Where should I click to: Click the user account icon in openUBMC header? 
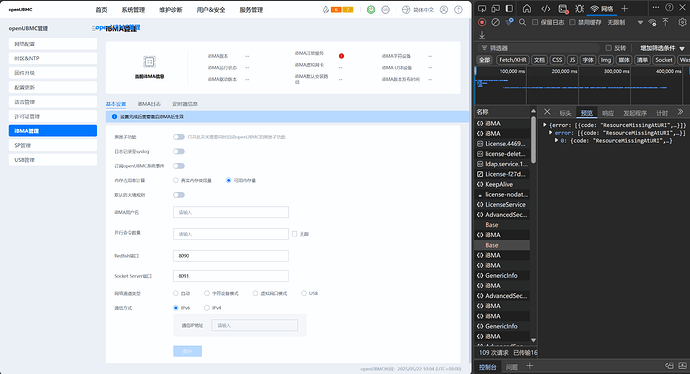pos(444,10)
